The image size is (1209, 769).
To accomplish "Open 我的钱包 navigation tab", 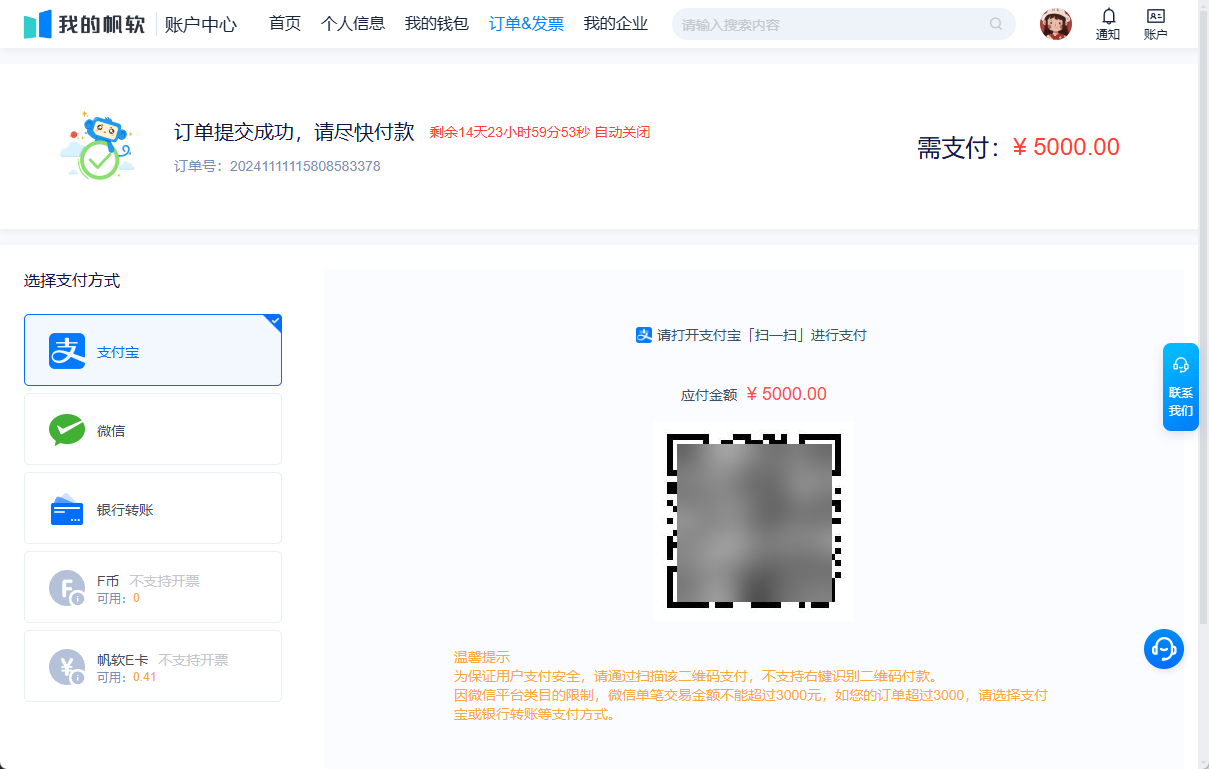I will (x=437, y=24).
